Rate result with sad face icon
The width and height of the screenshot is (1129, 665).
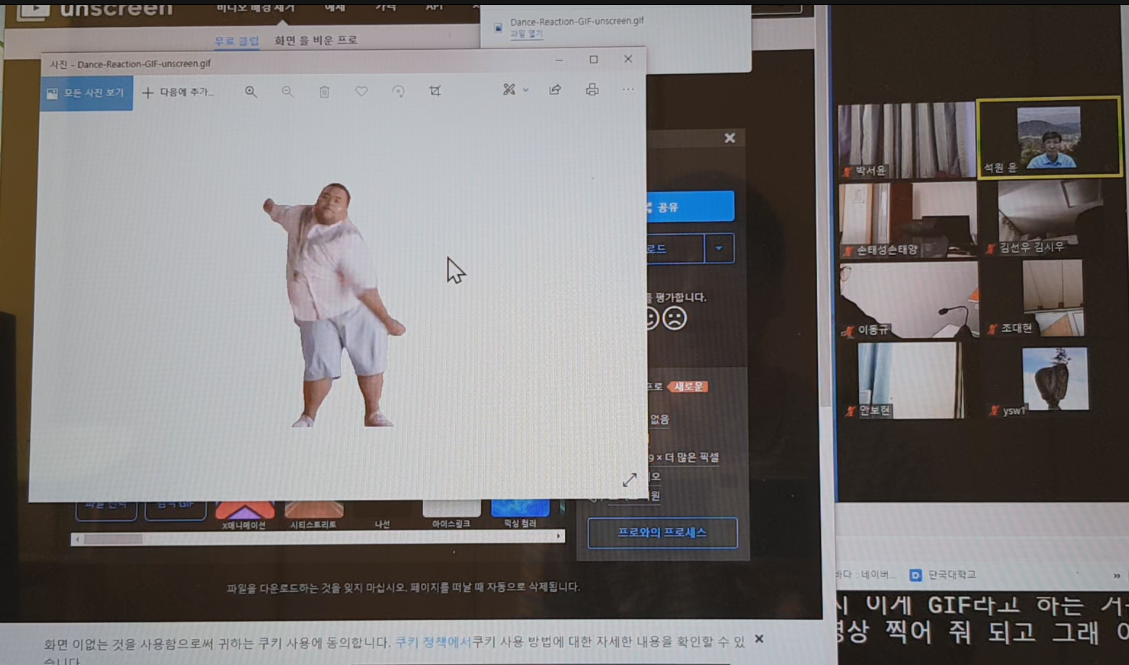coord(676,318)
